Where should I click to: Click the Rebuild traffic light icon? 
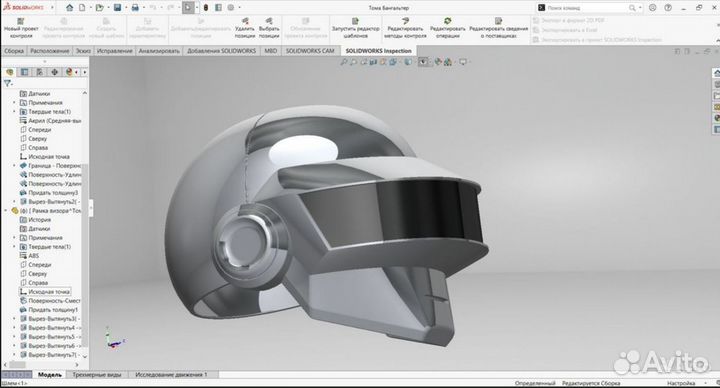click(206, 7)
